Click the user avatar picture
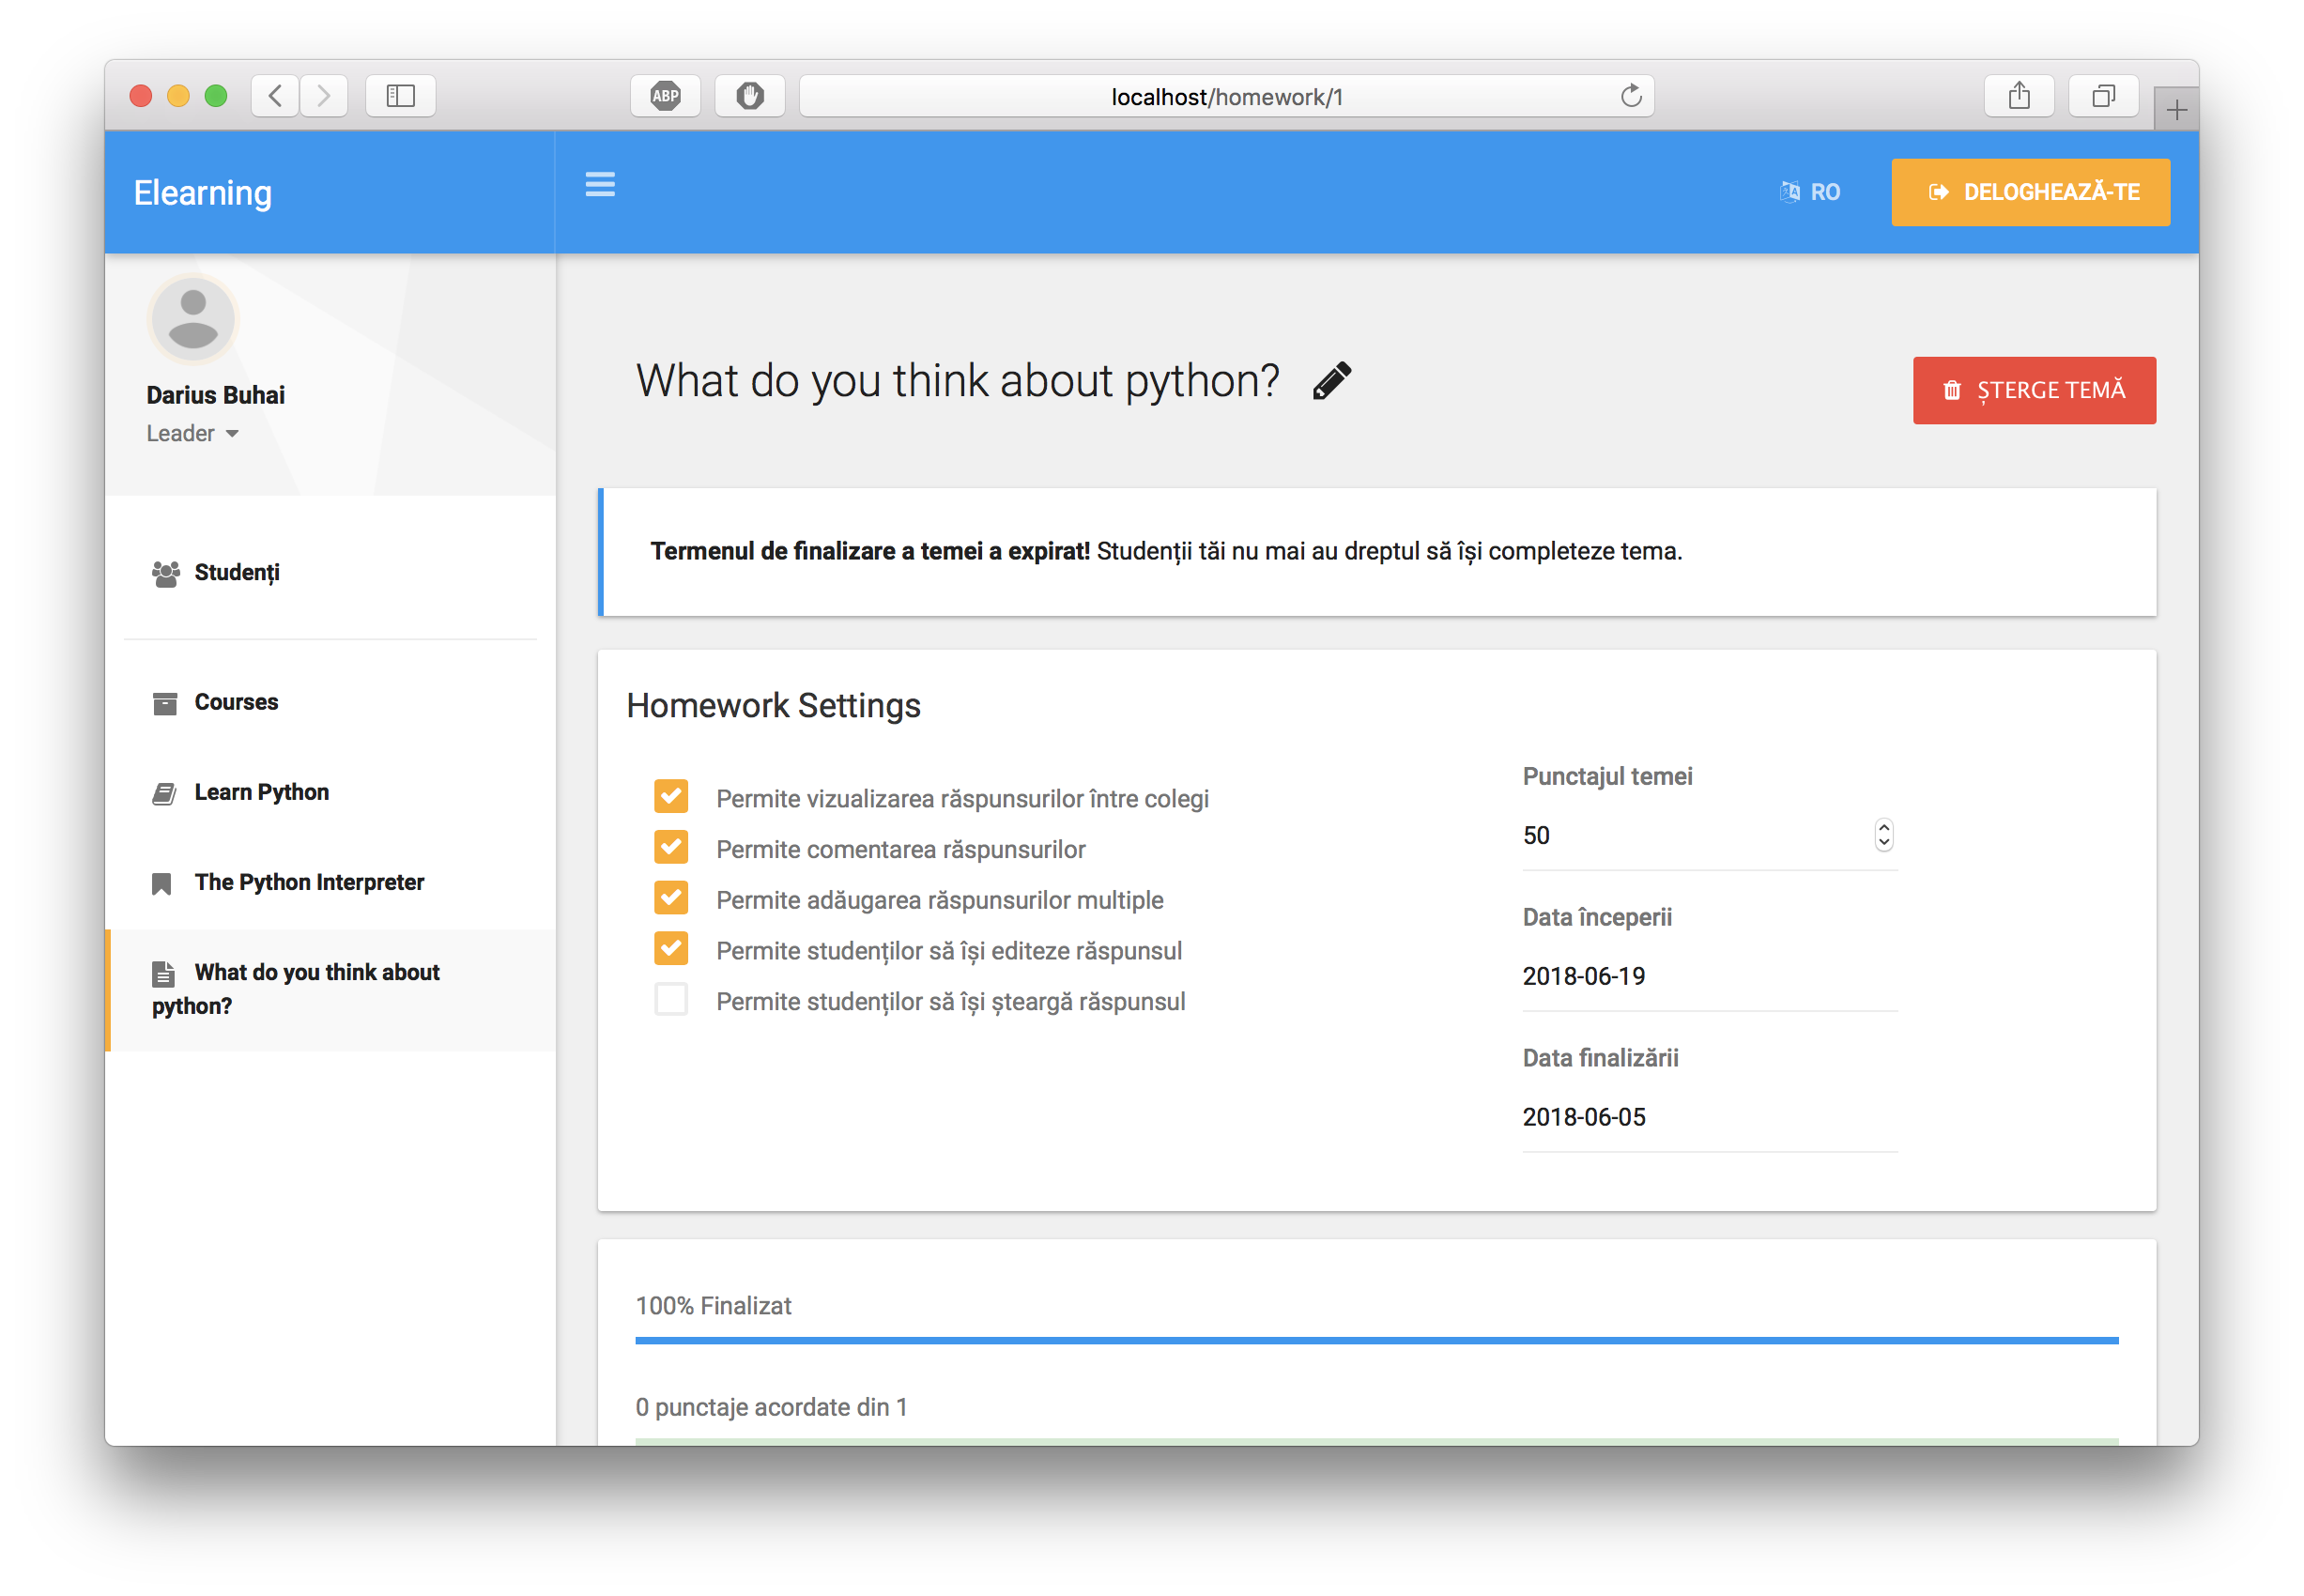Viewport: 2304px width, 1596px height. click(x=193, y=320)
